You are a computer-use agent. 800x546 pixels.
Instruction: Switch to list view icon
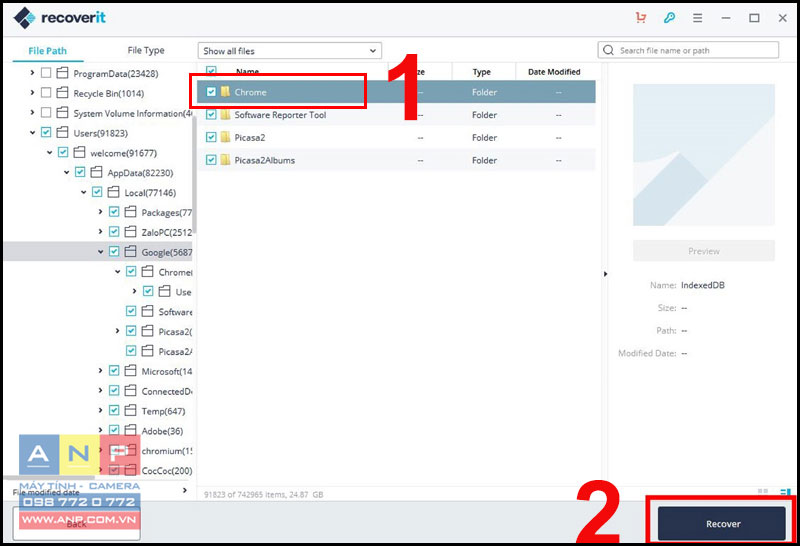[785, 492]
